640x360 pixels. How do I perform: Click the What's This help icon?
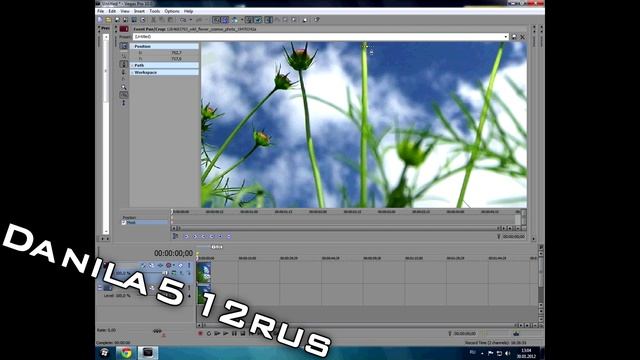(317, 20)
